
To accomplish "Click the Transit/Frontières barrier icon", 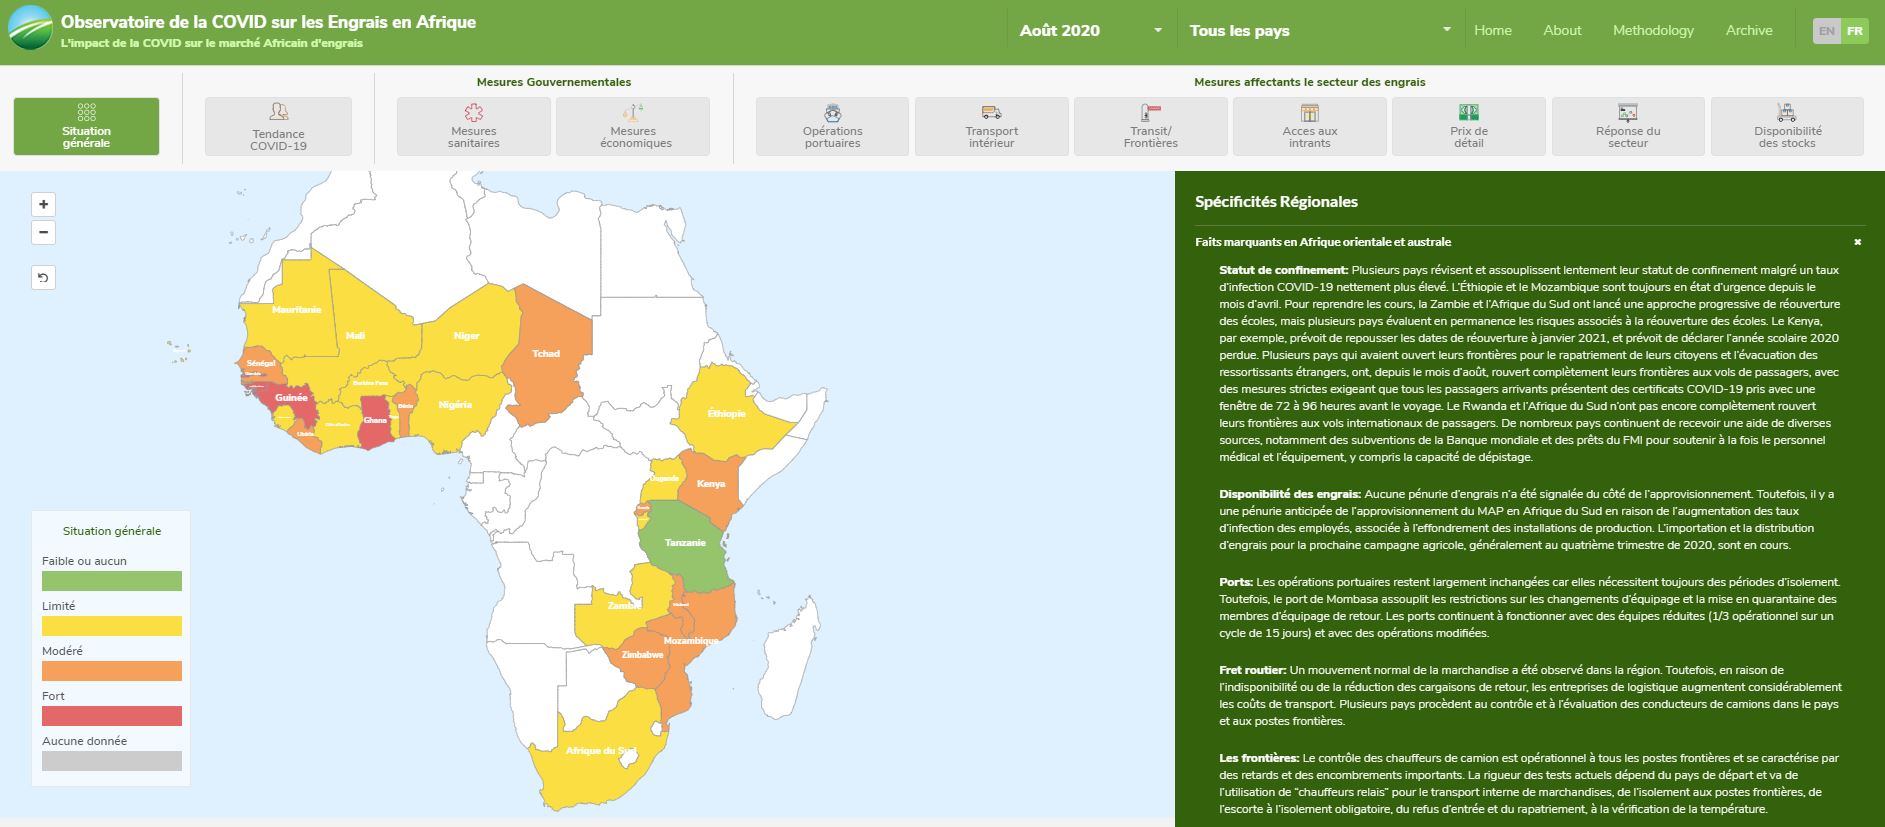I will (1150, 113).
